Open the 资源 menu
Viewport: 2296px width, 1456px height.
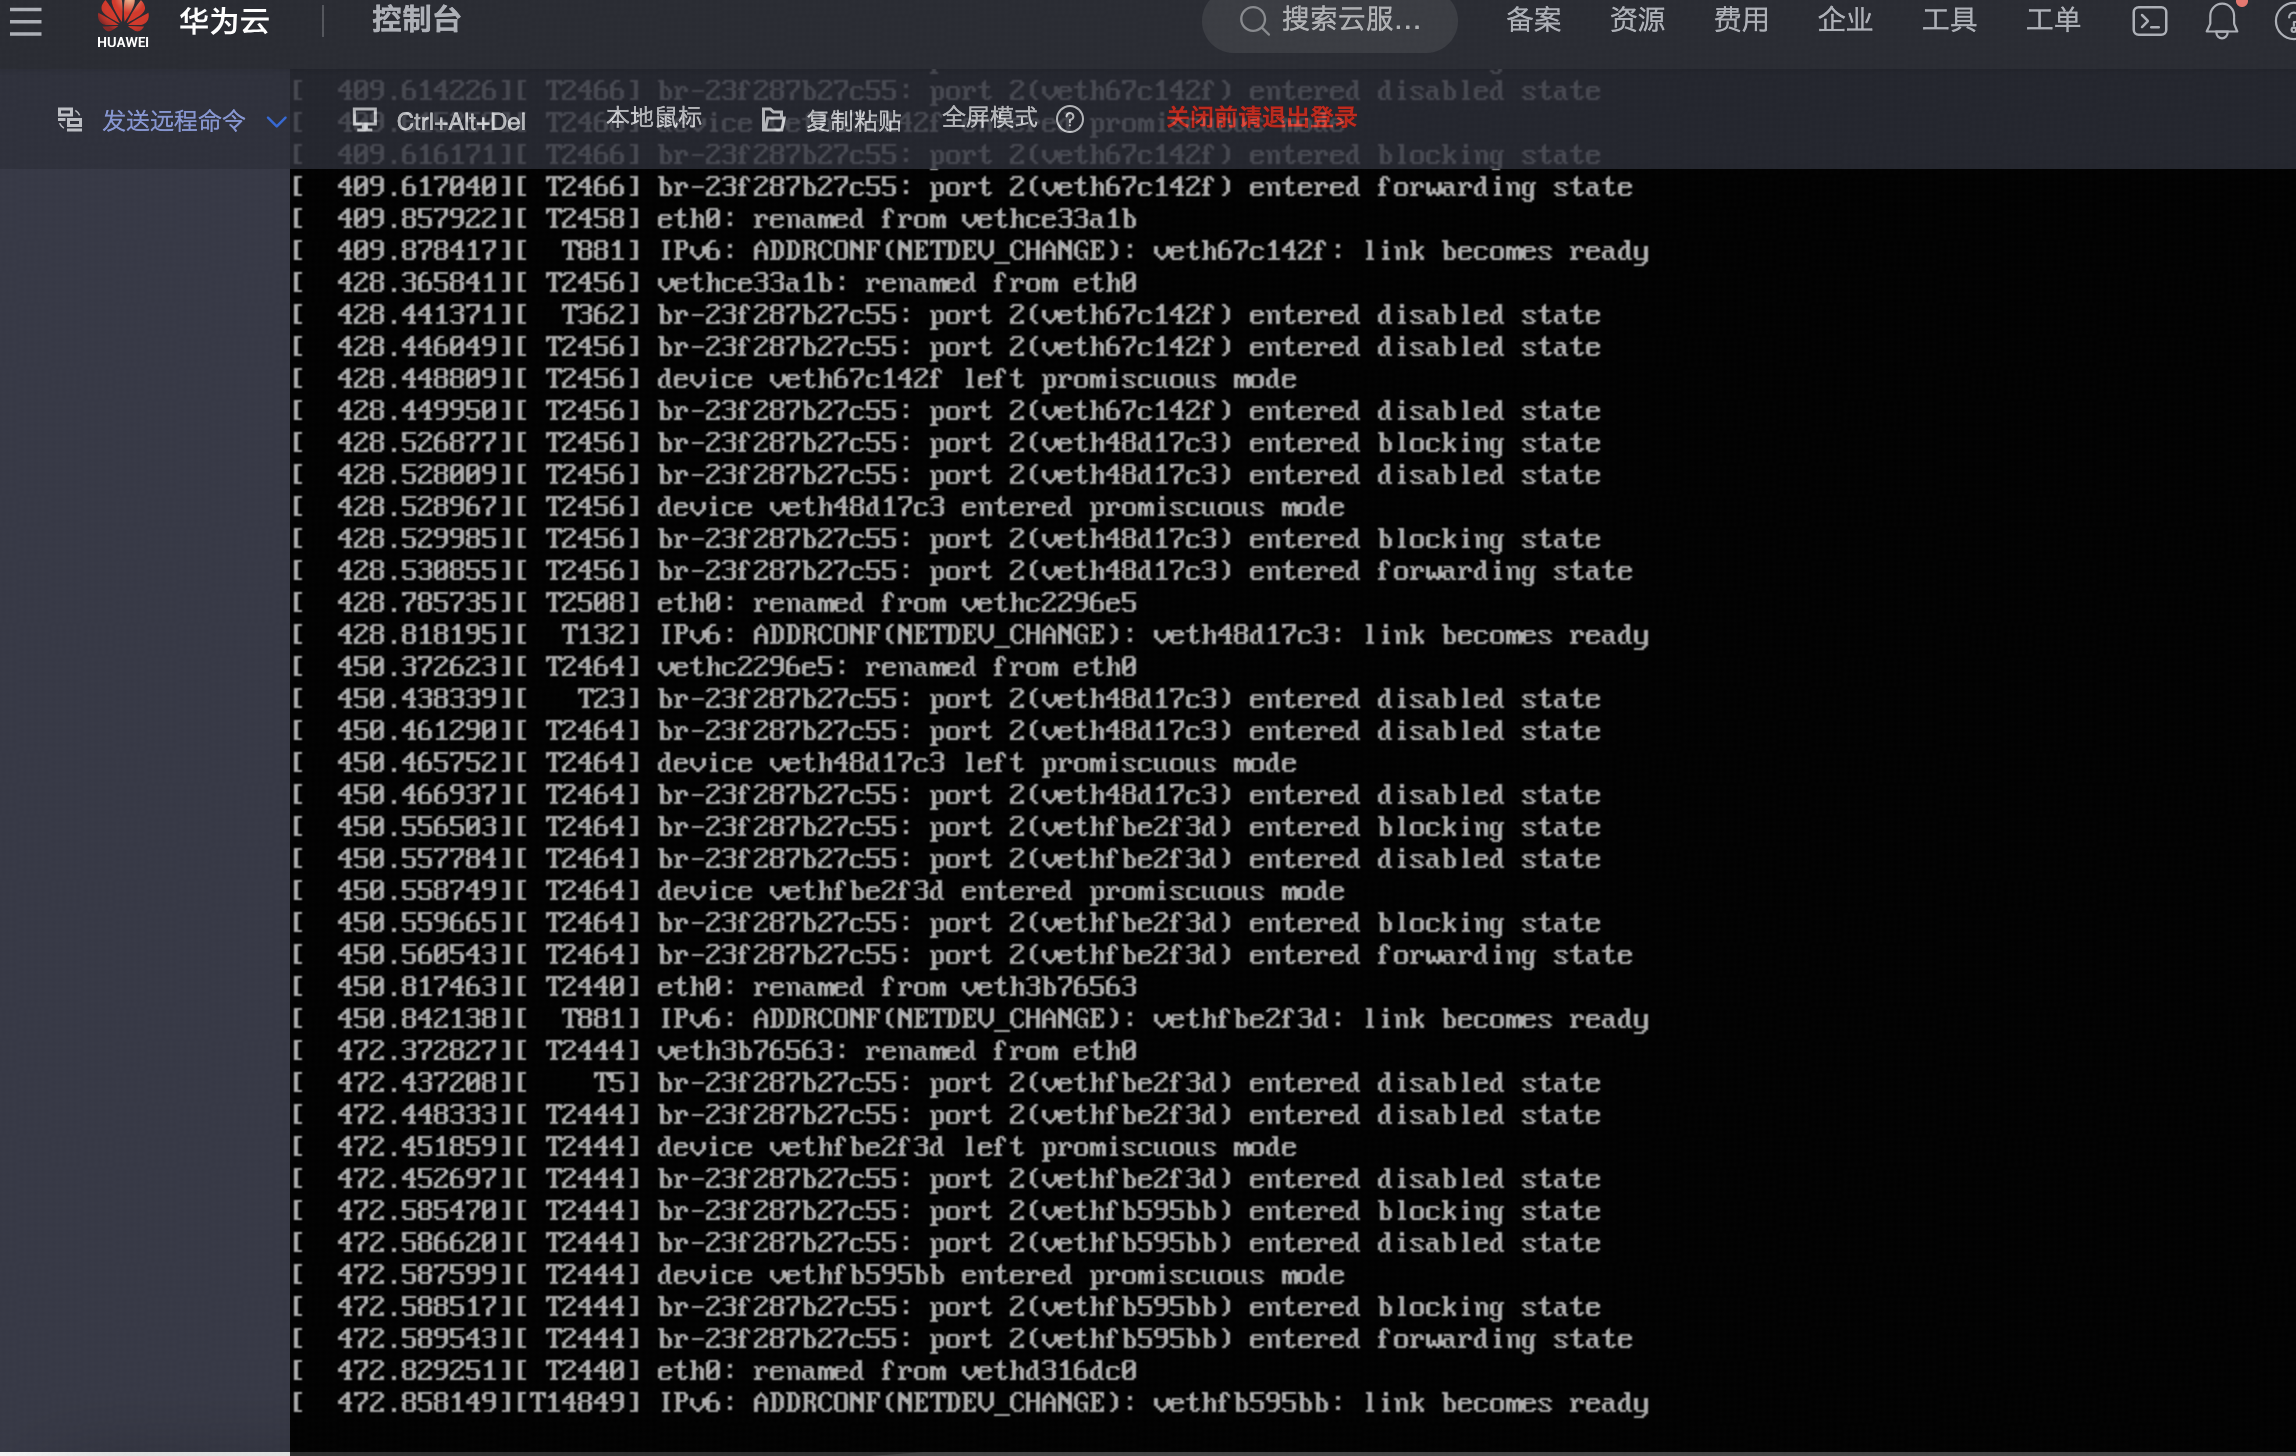[1636, 20]
